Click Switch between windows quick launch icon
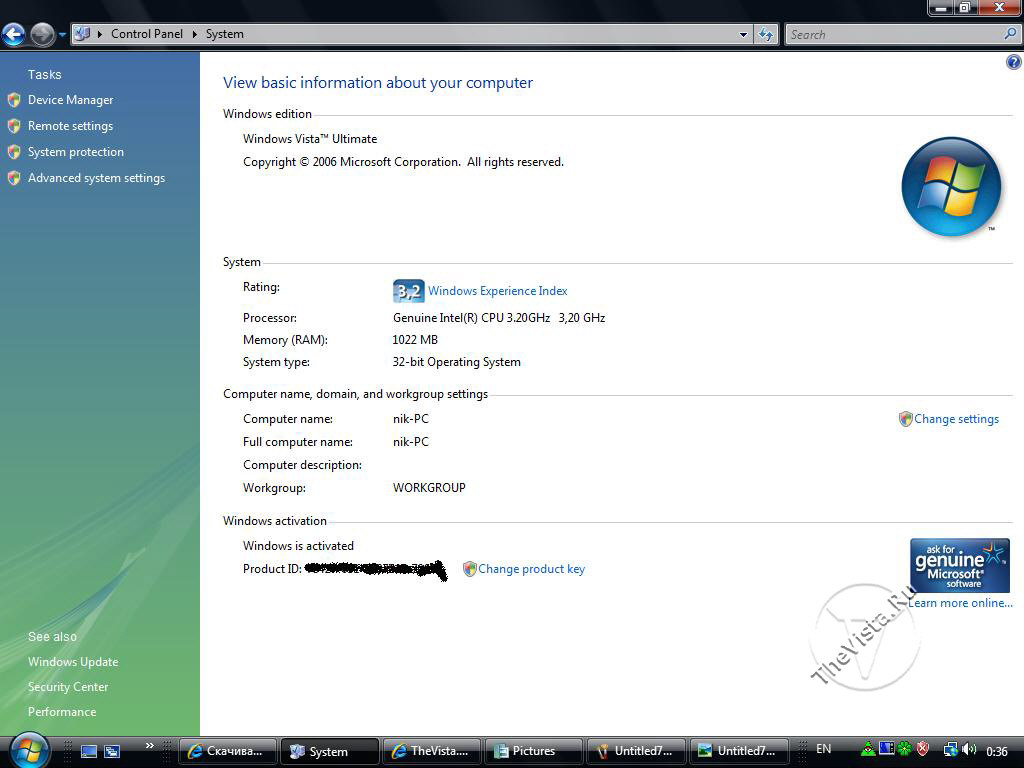The width and height of the screenshot is (1024, 768). pyautogui.click(x=112, y=752)
